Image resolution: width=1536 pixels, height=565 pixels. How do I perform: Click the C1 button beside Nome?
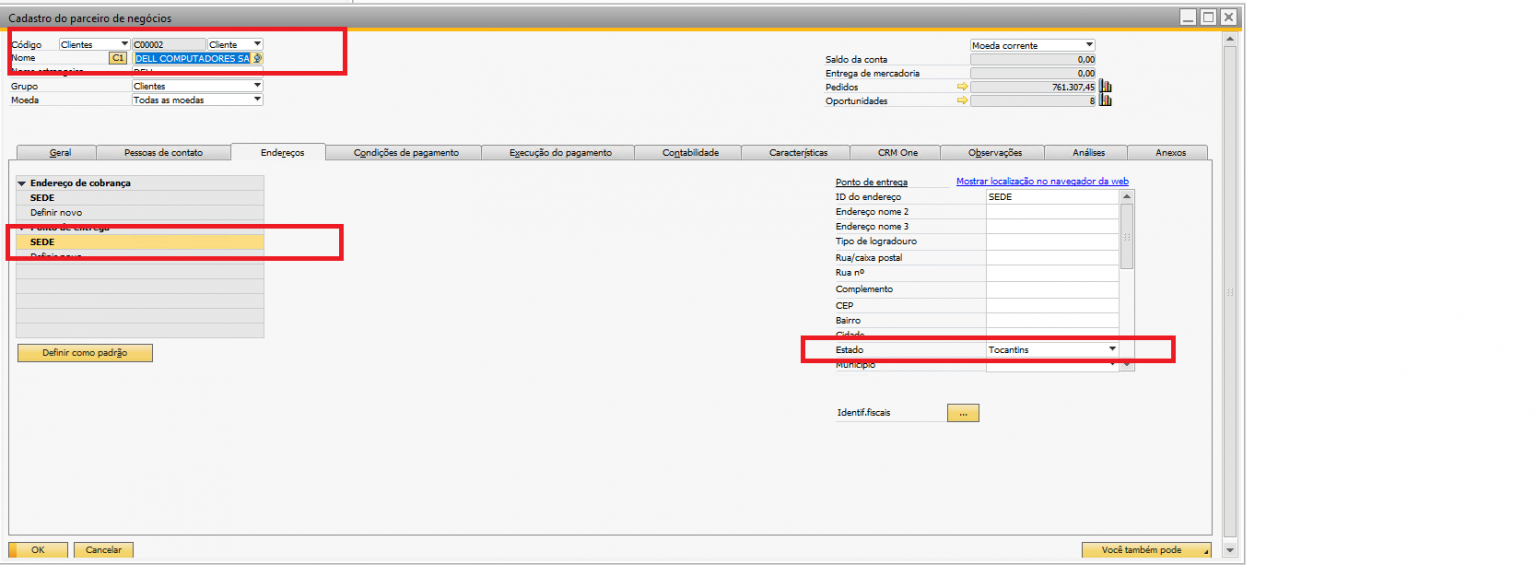(x=118, y=58)
